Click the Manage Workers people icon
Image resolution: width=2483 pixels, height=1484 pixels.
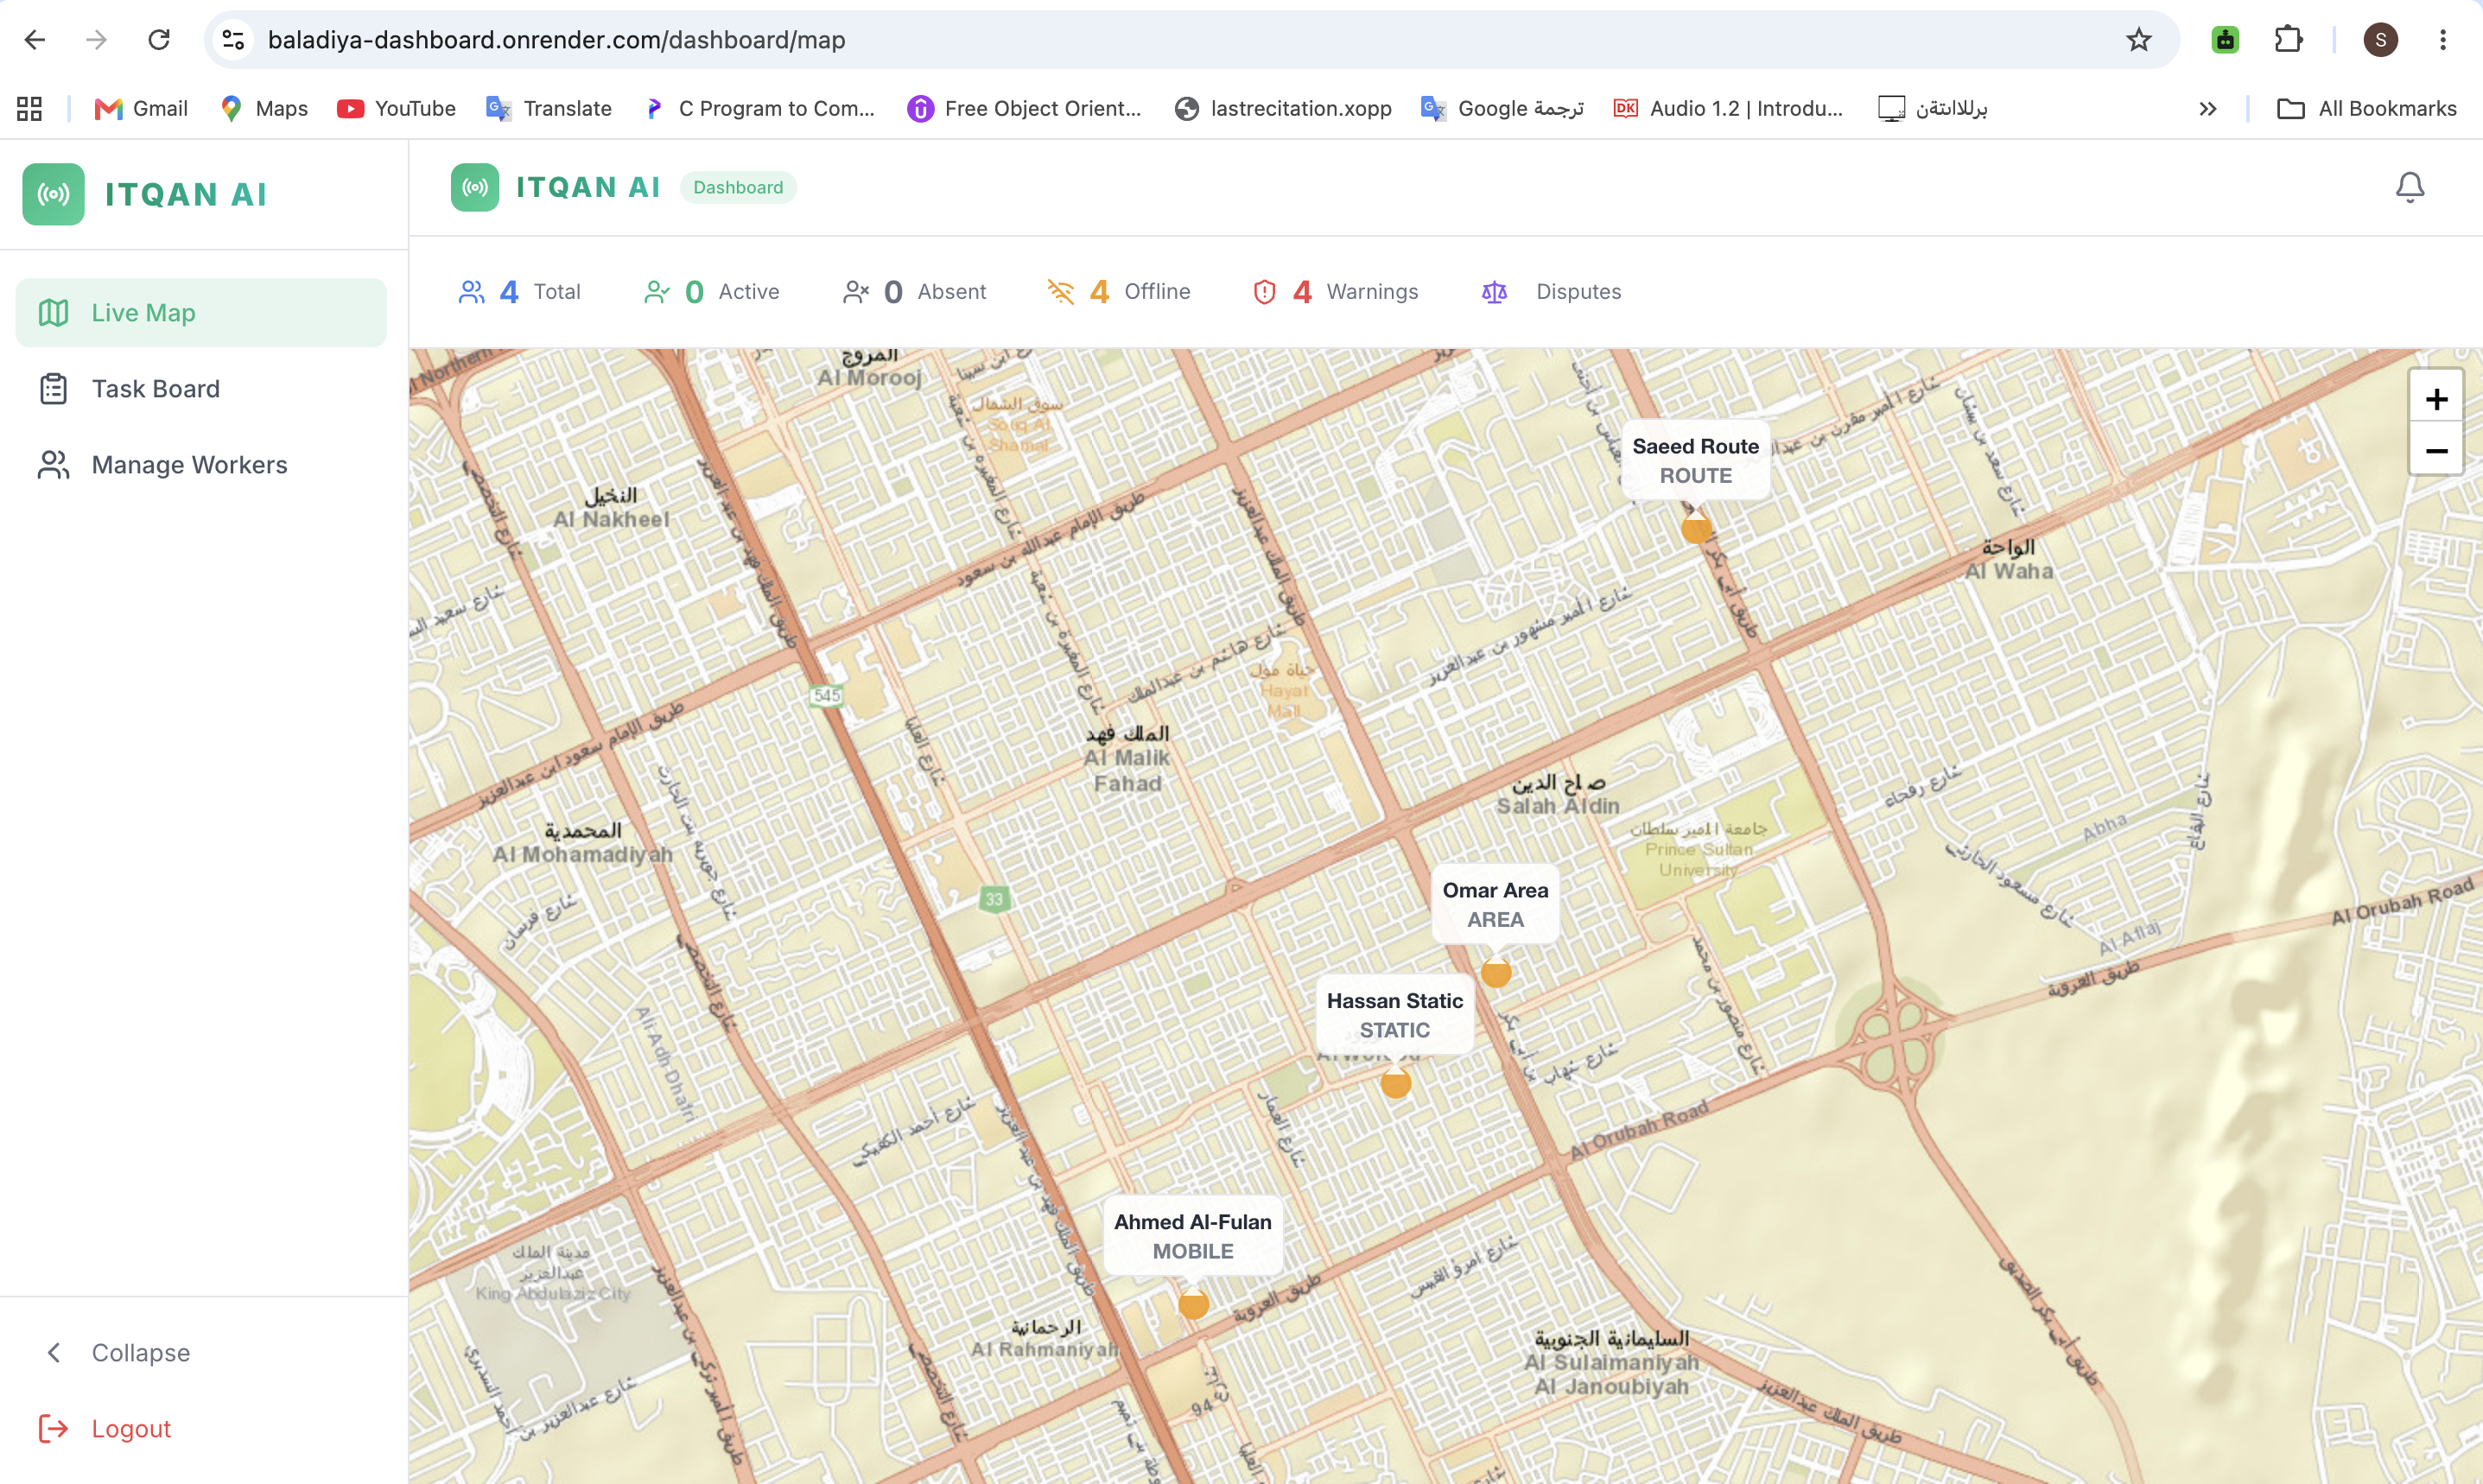point(53,465)
